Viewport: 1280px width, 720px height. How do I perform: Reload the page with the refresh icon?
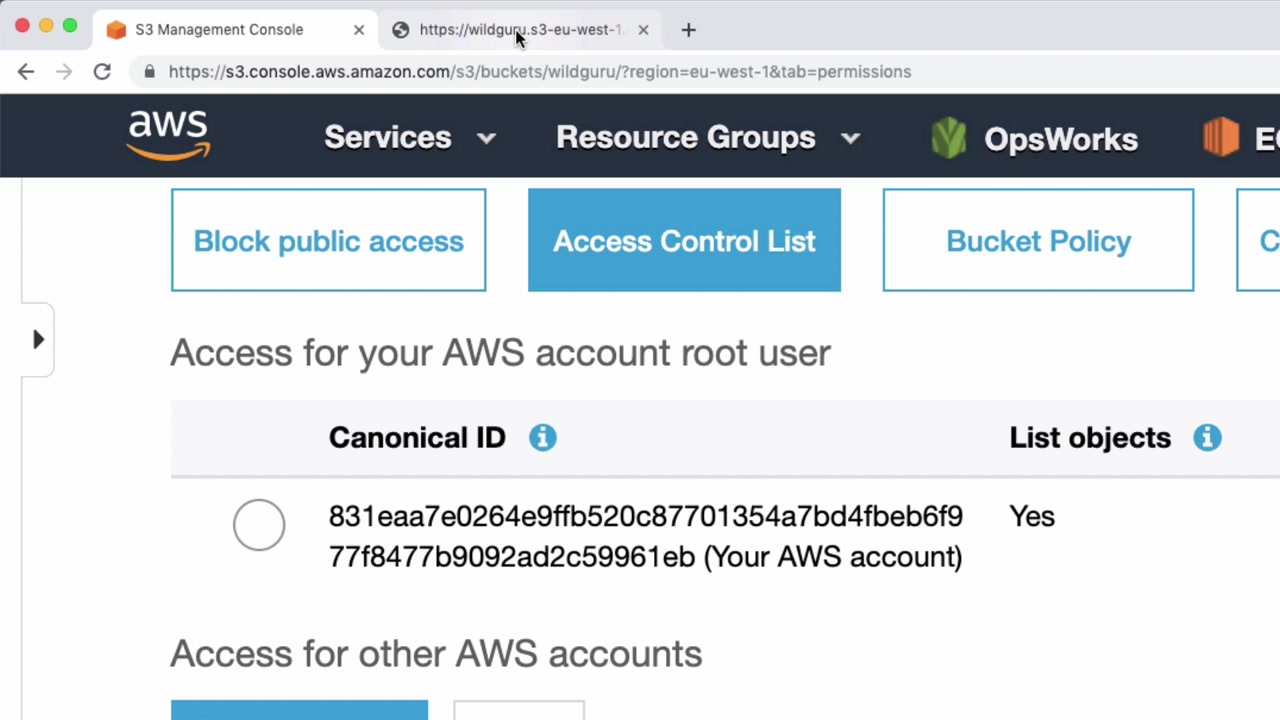coord(102,72)
